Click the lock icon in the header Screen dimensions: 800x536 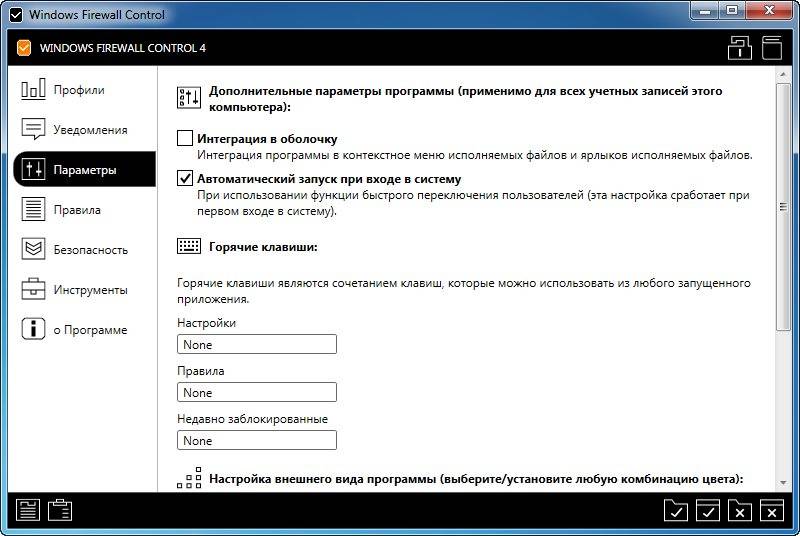(x=740, y=48)
